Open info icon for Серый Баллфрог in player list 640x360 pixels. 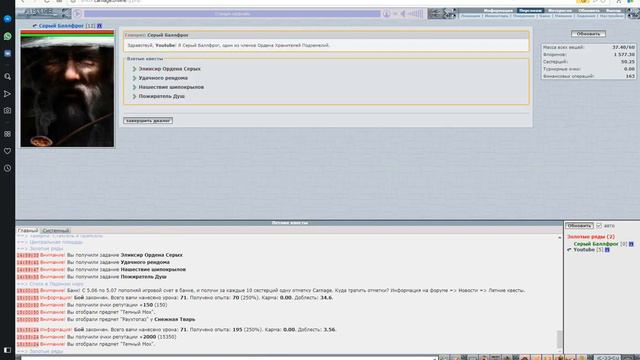(631, 244)
